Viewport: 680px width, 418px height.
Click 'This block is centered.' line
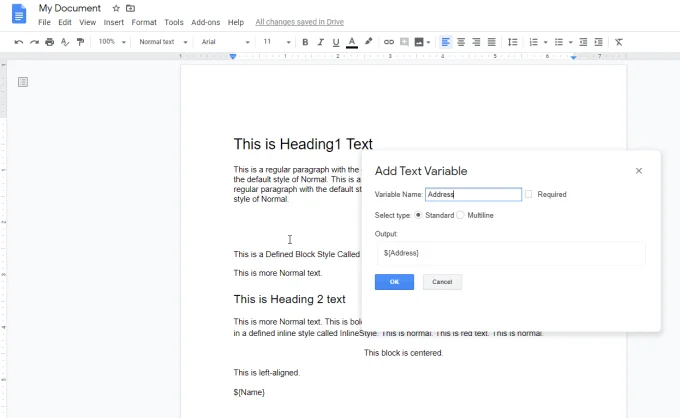[x=403, y=353]
